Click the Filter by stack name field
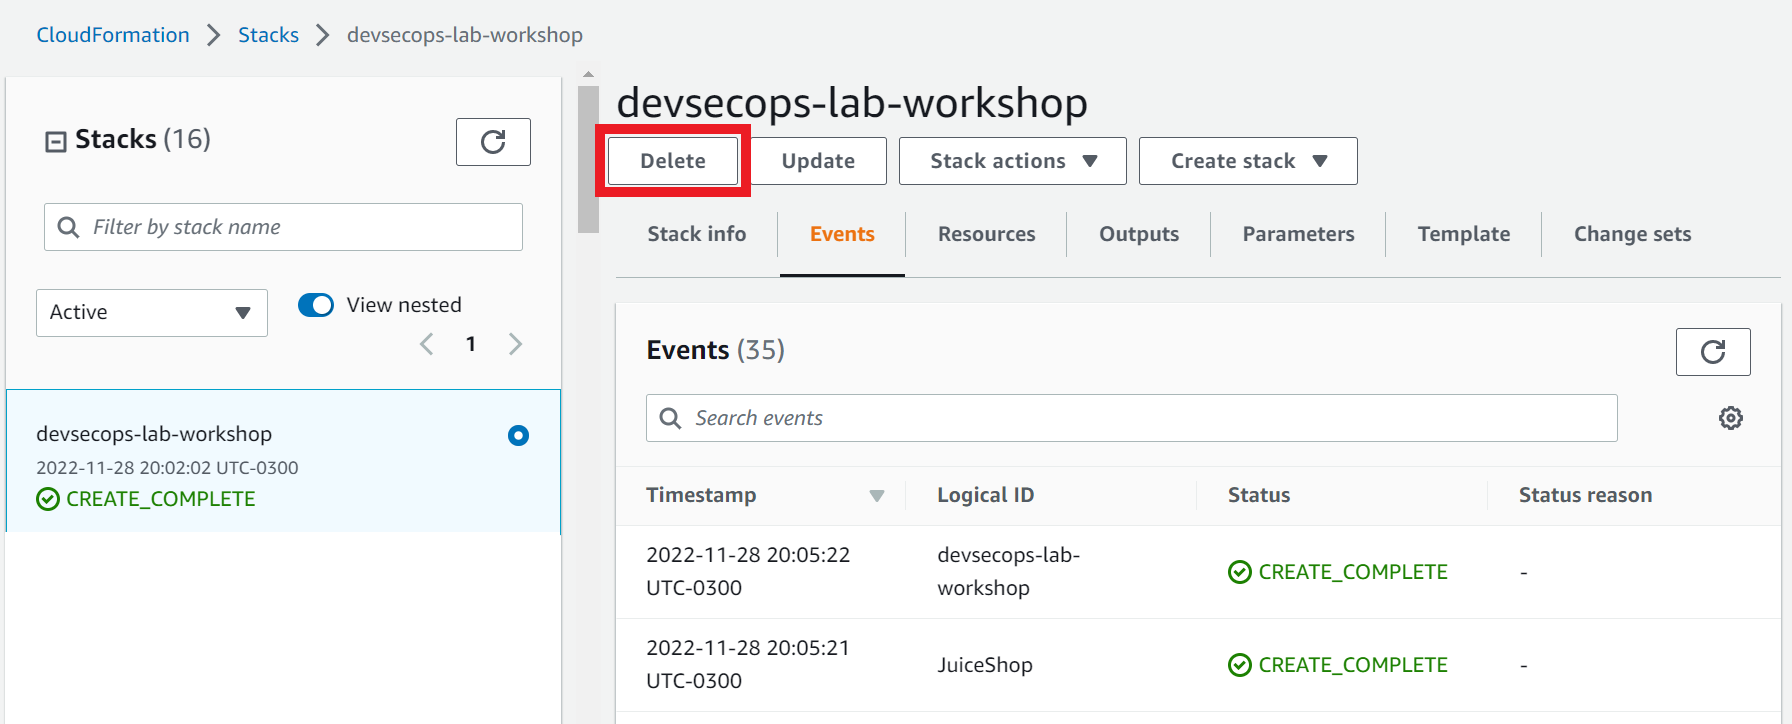 (283, 227)
